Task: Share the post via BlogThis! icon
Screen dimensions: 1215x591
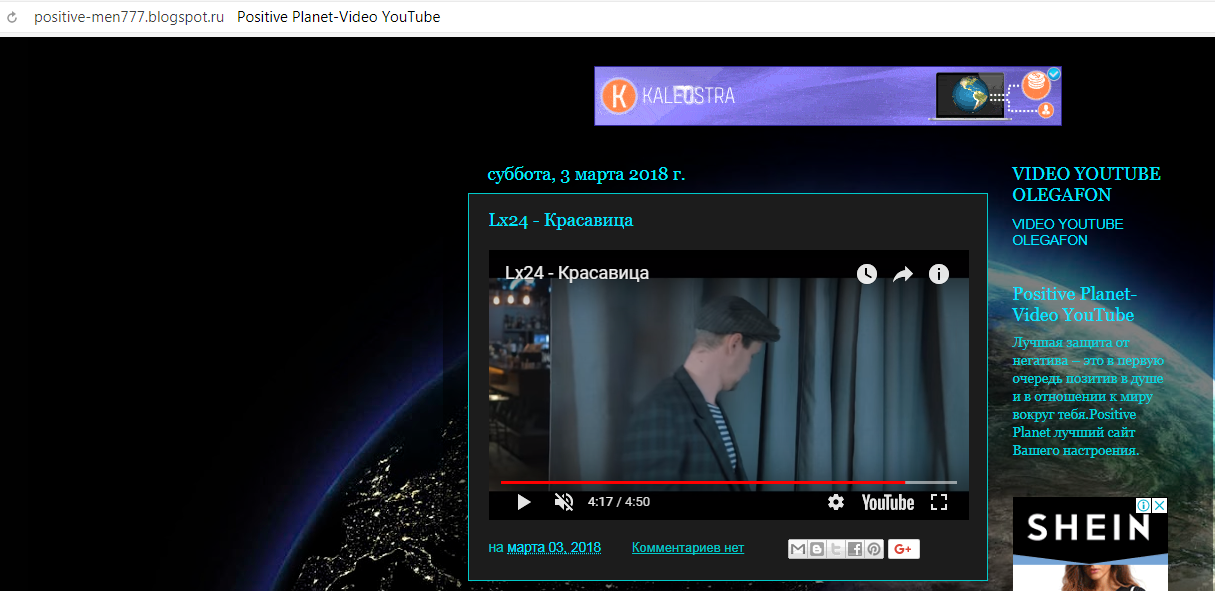Action: pos(817,548)
